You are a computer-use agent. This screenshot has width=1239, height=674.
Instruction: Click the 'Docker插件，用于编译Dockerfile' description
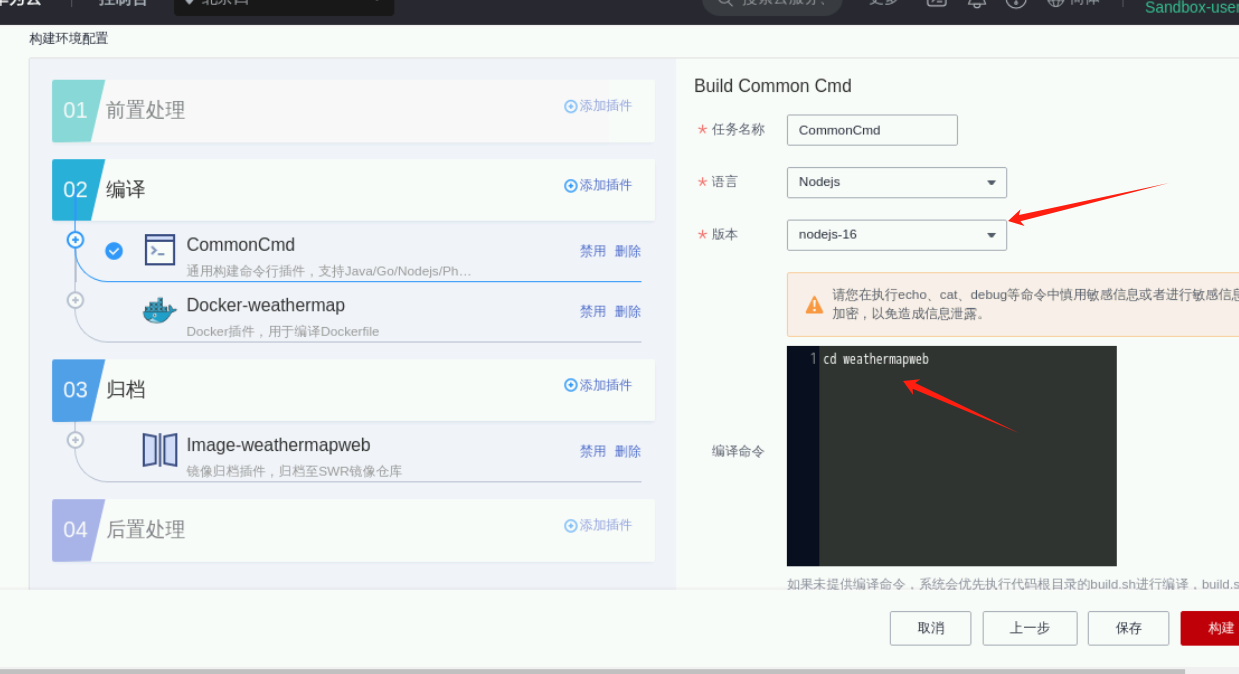[x=283, y=331]
